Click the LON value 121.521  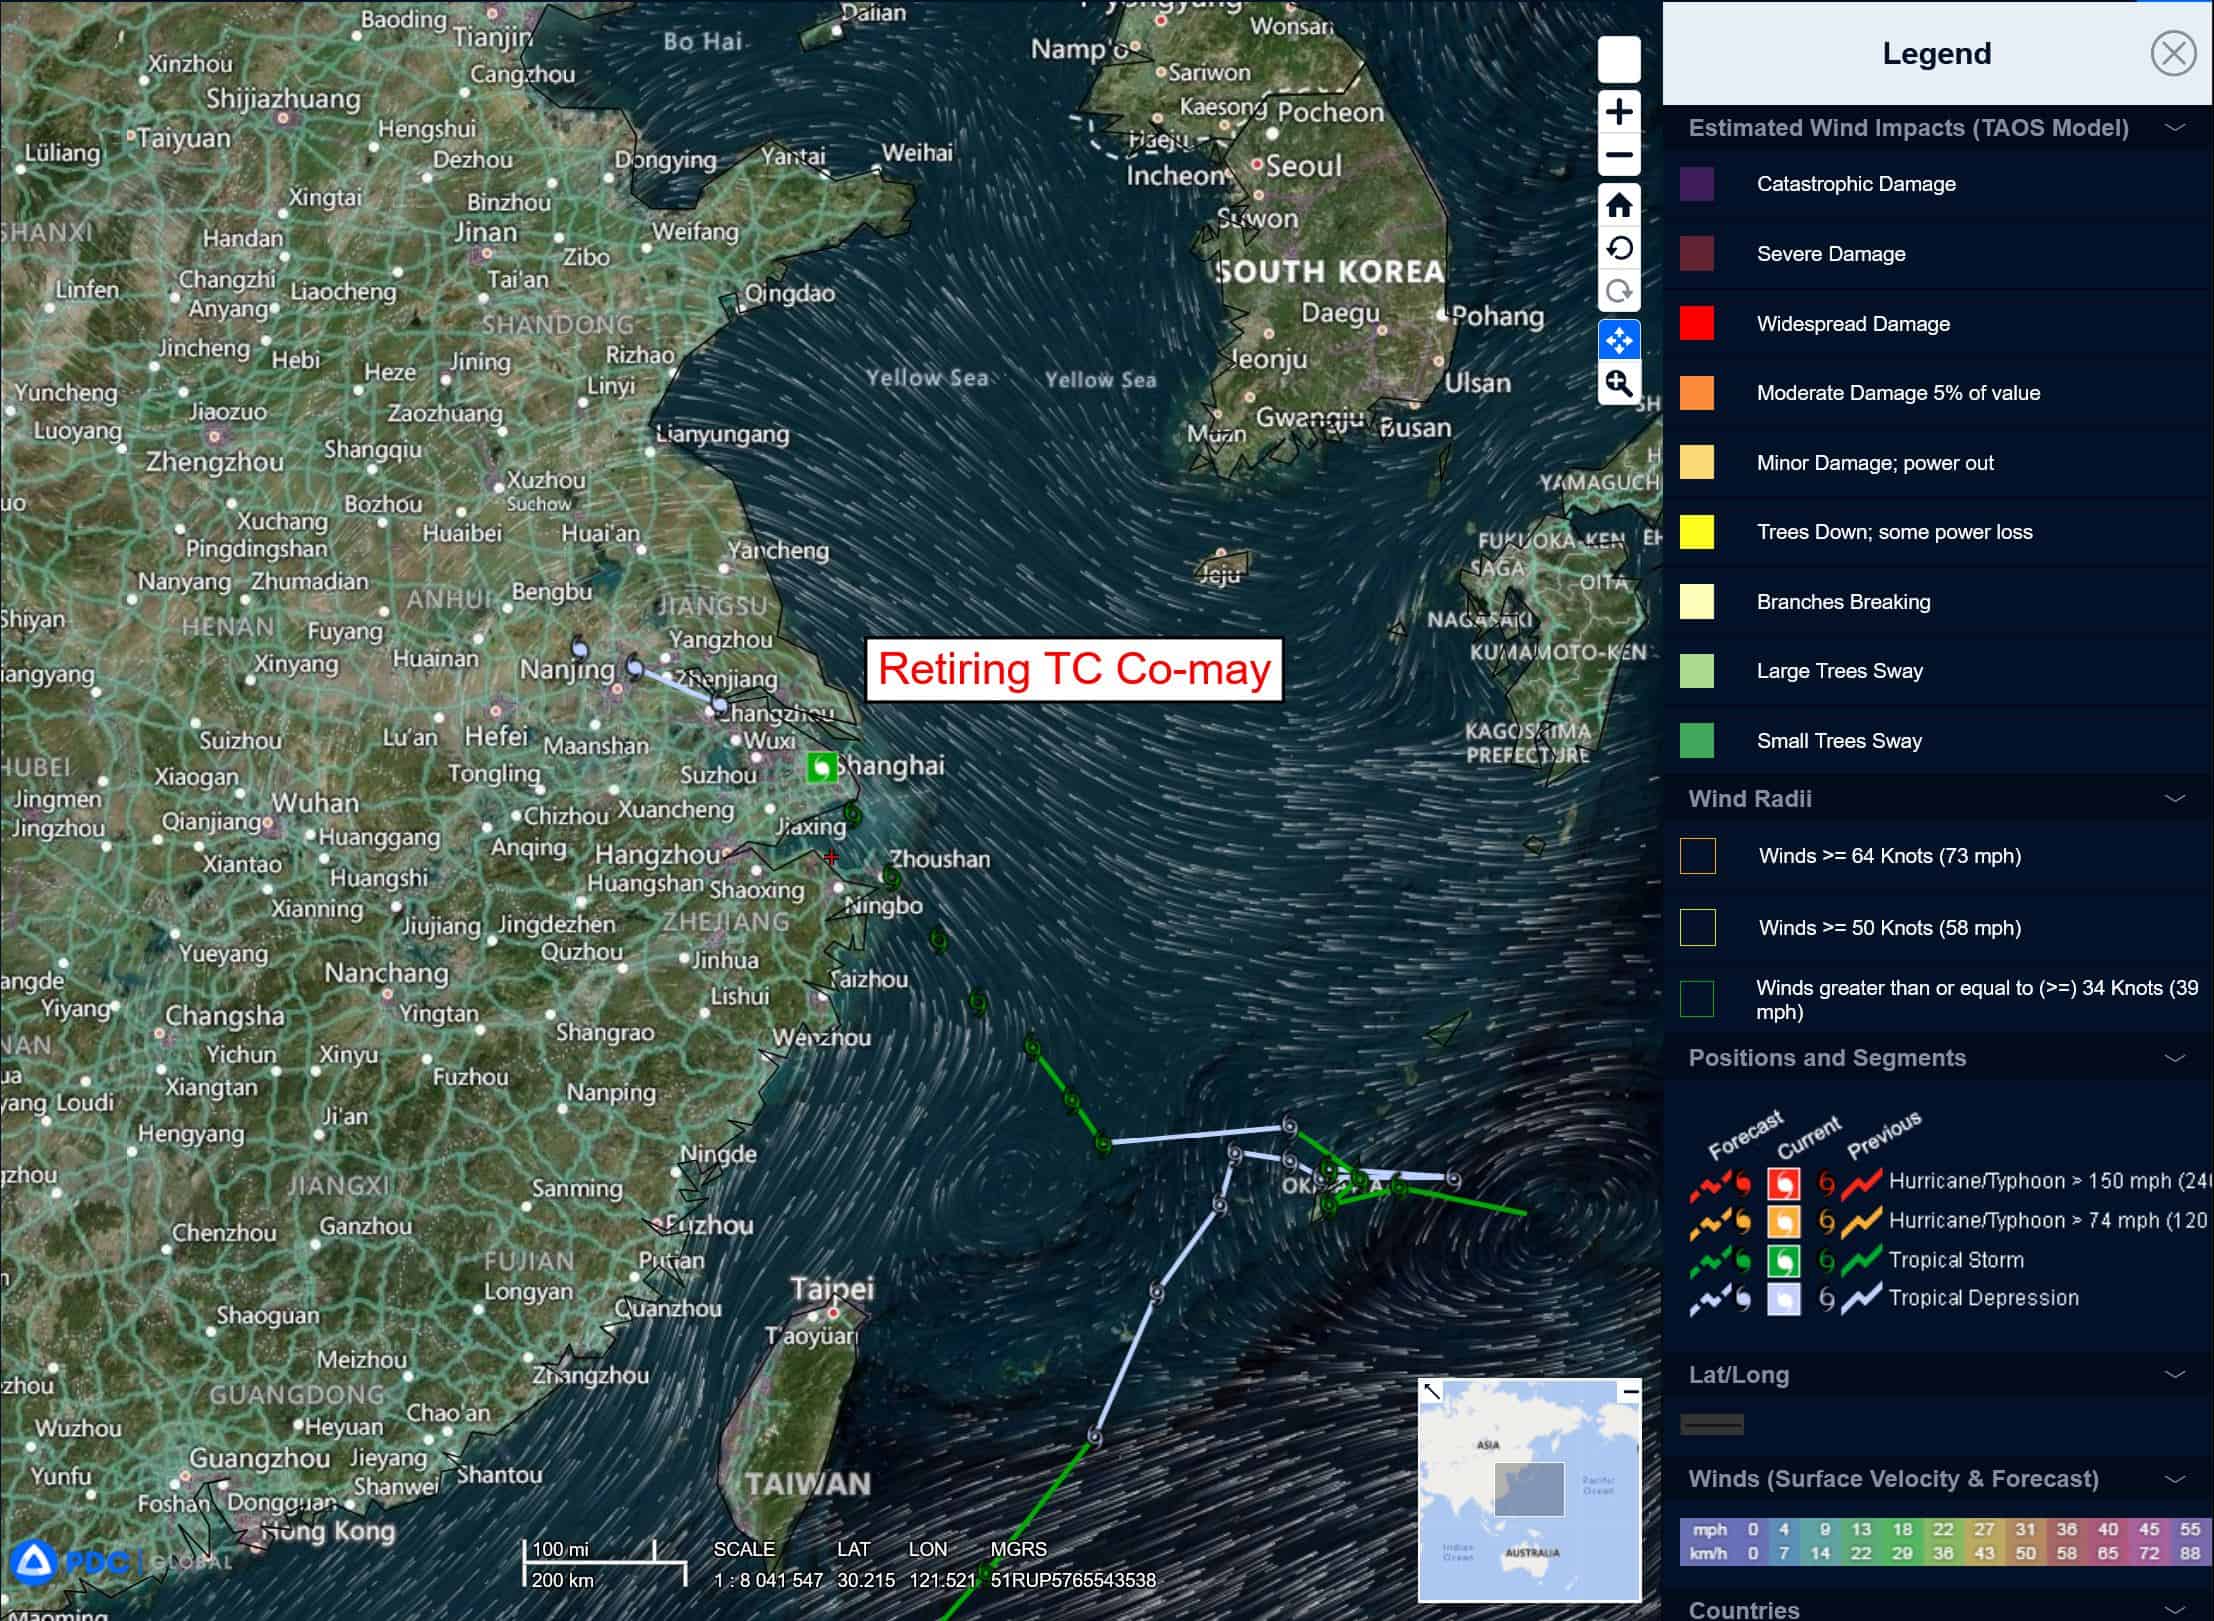pyautogui.click(x=942, y=1580)
